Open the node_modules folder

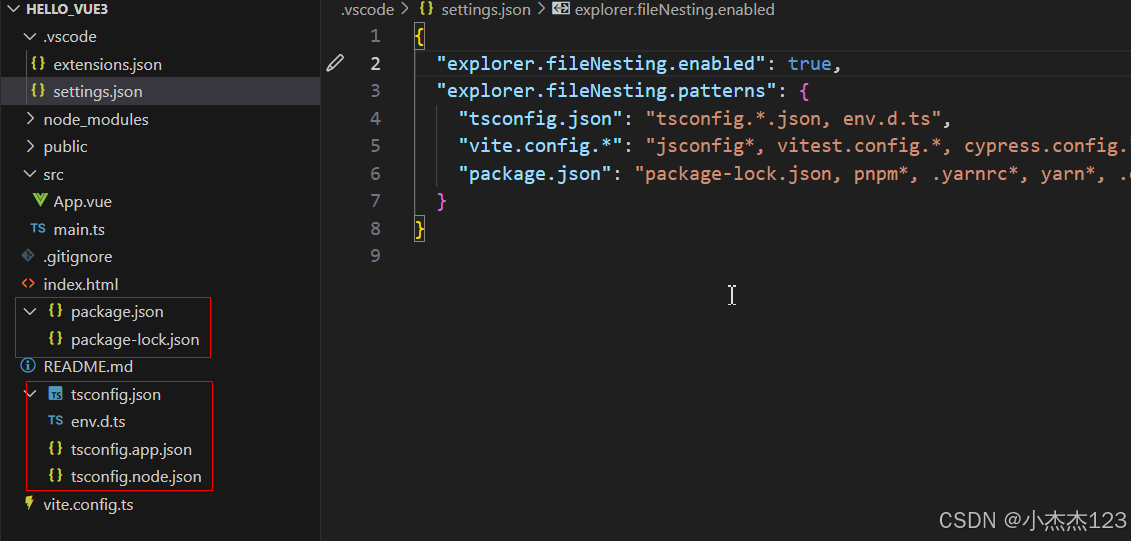click(x=96, y=119)
